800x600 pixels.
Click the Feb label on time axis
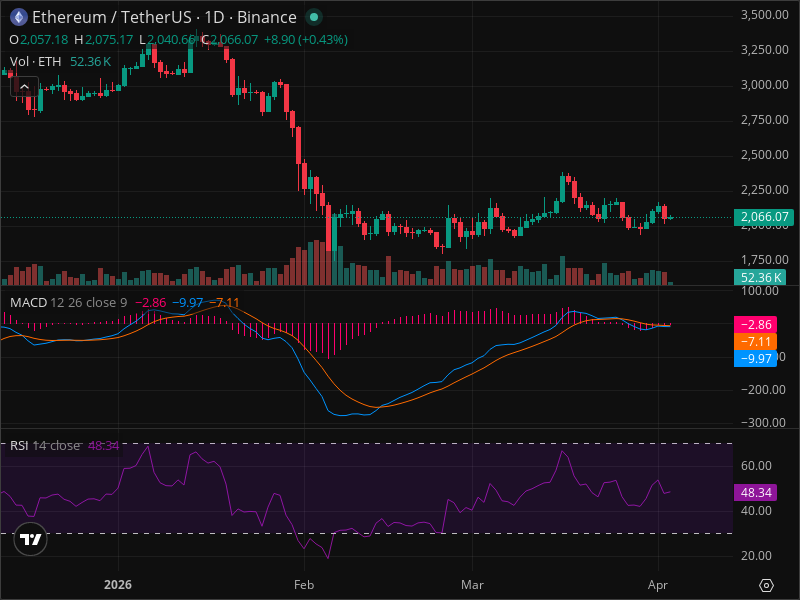[304, 585]
